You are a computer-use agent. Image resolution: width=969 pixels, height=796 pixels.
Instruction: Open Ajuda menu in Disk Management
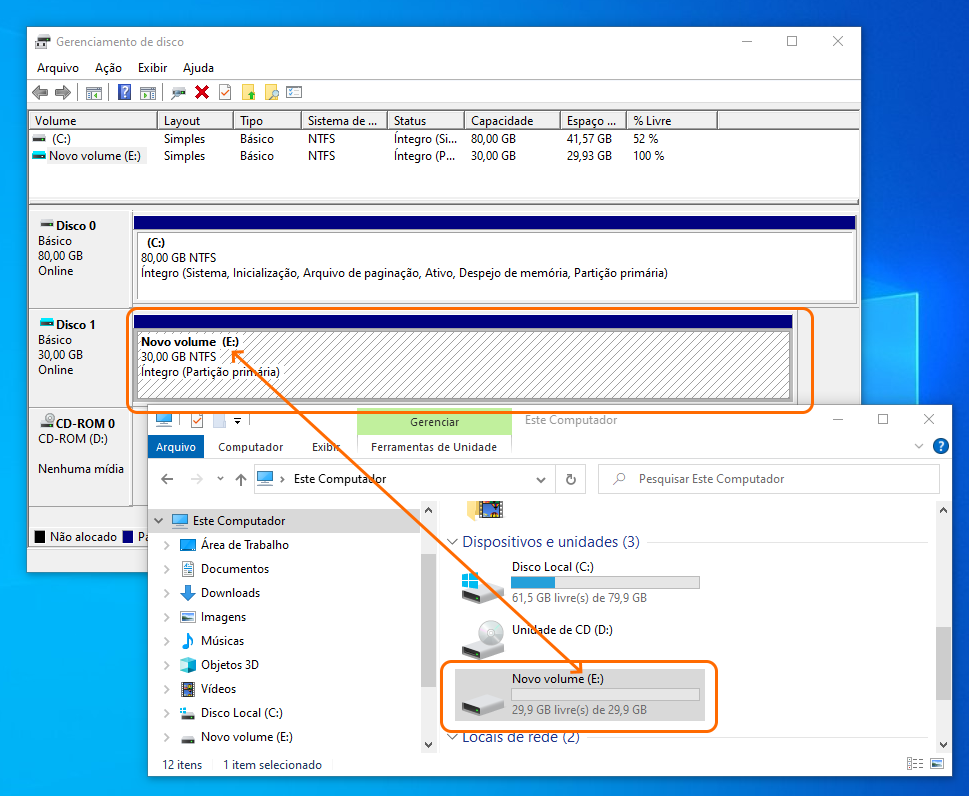[198, 68]
